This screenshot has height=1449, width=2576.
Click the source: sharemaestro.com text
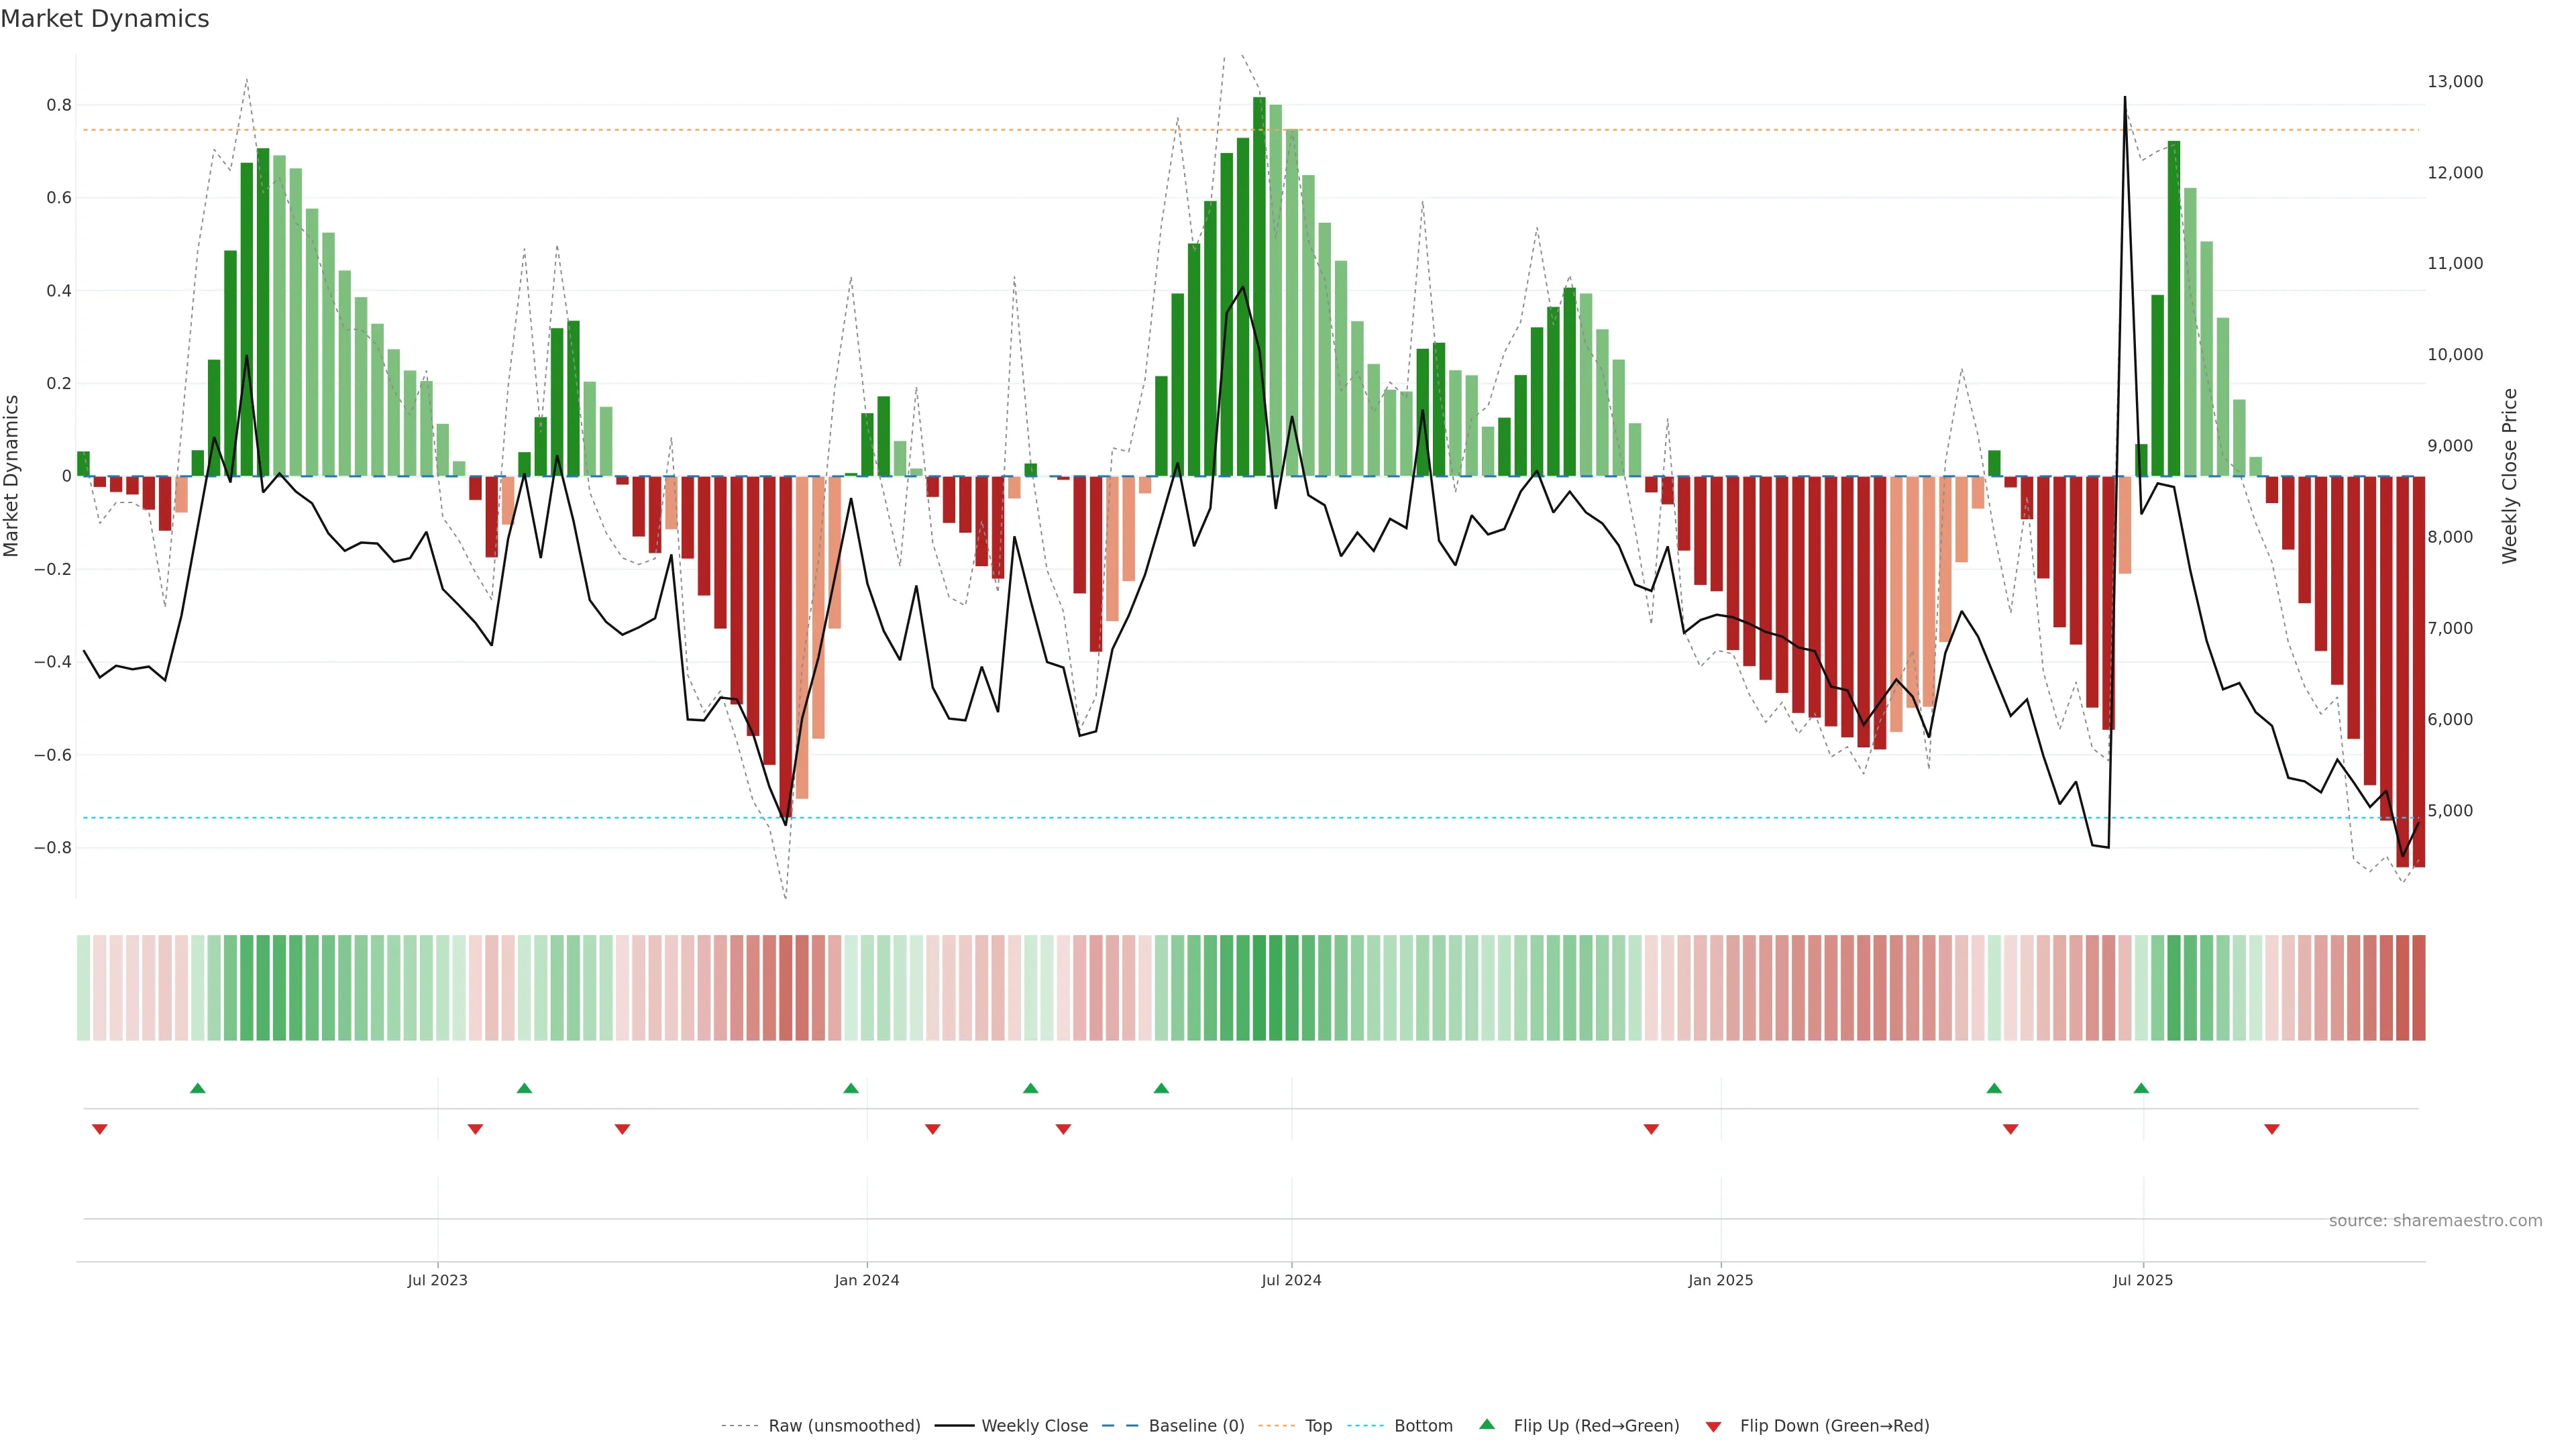point(2435,1221)
